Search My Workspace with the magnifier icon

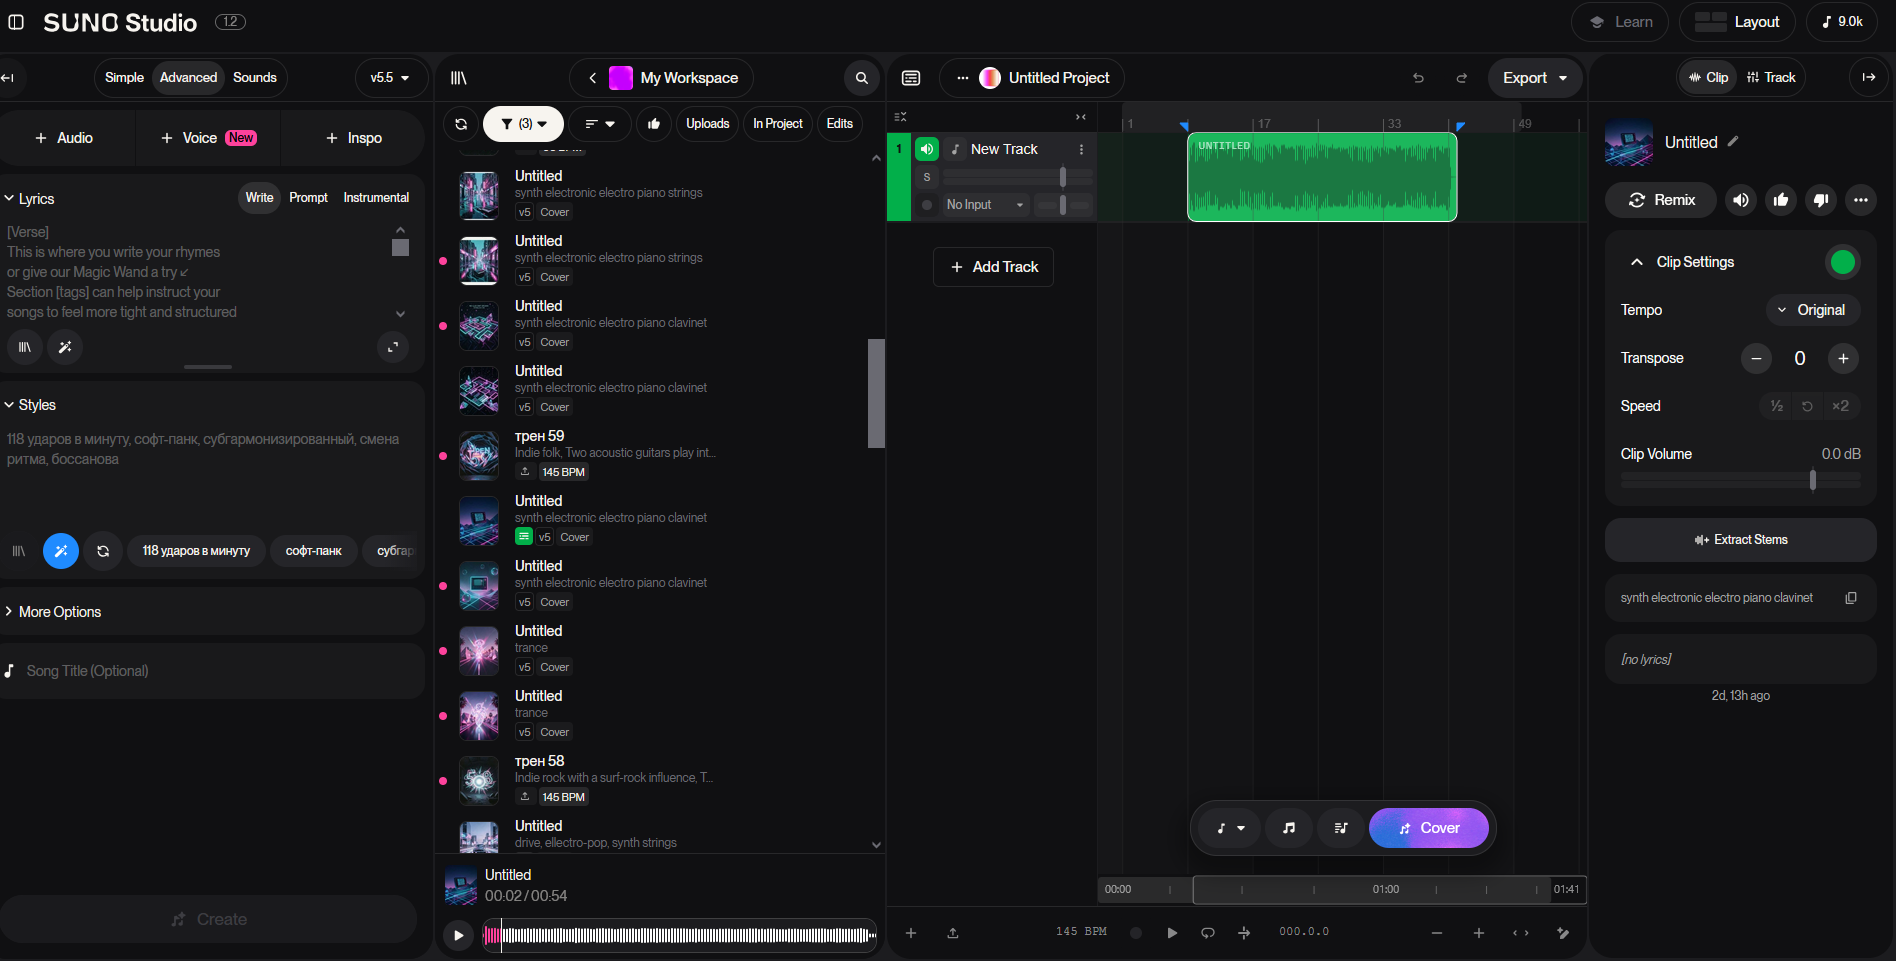(861, 78)
